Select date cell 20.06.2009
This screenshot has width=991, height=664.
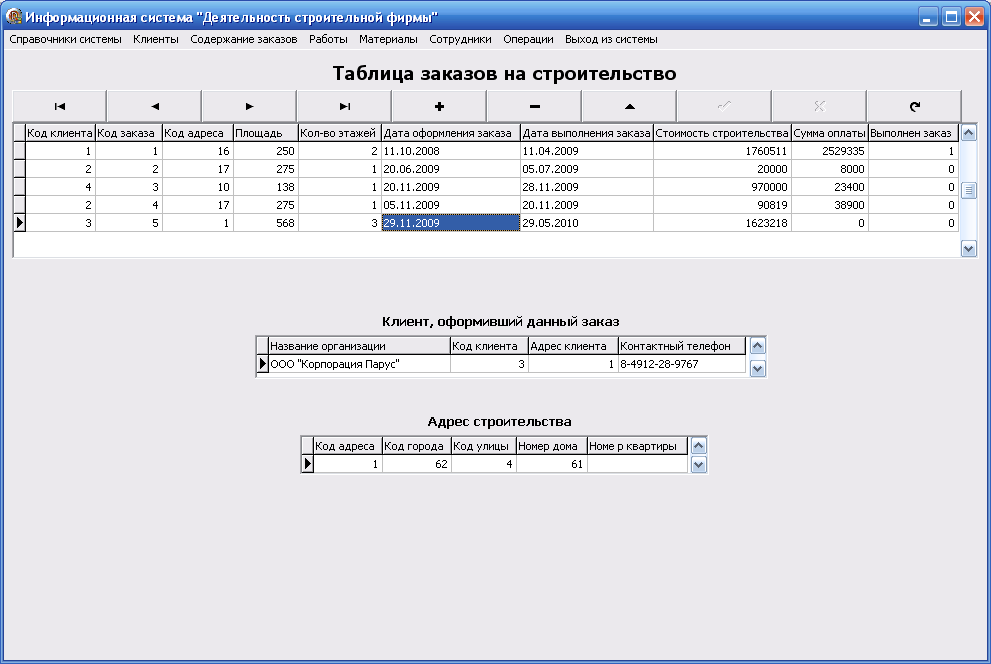(451, 169)
